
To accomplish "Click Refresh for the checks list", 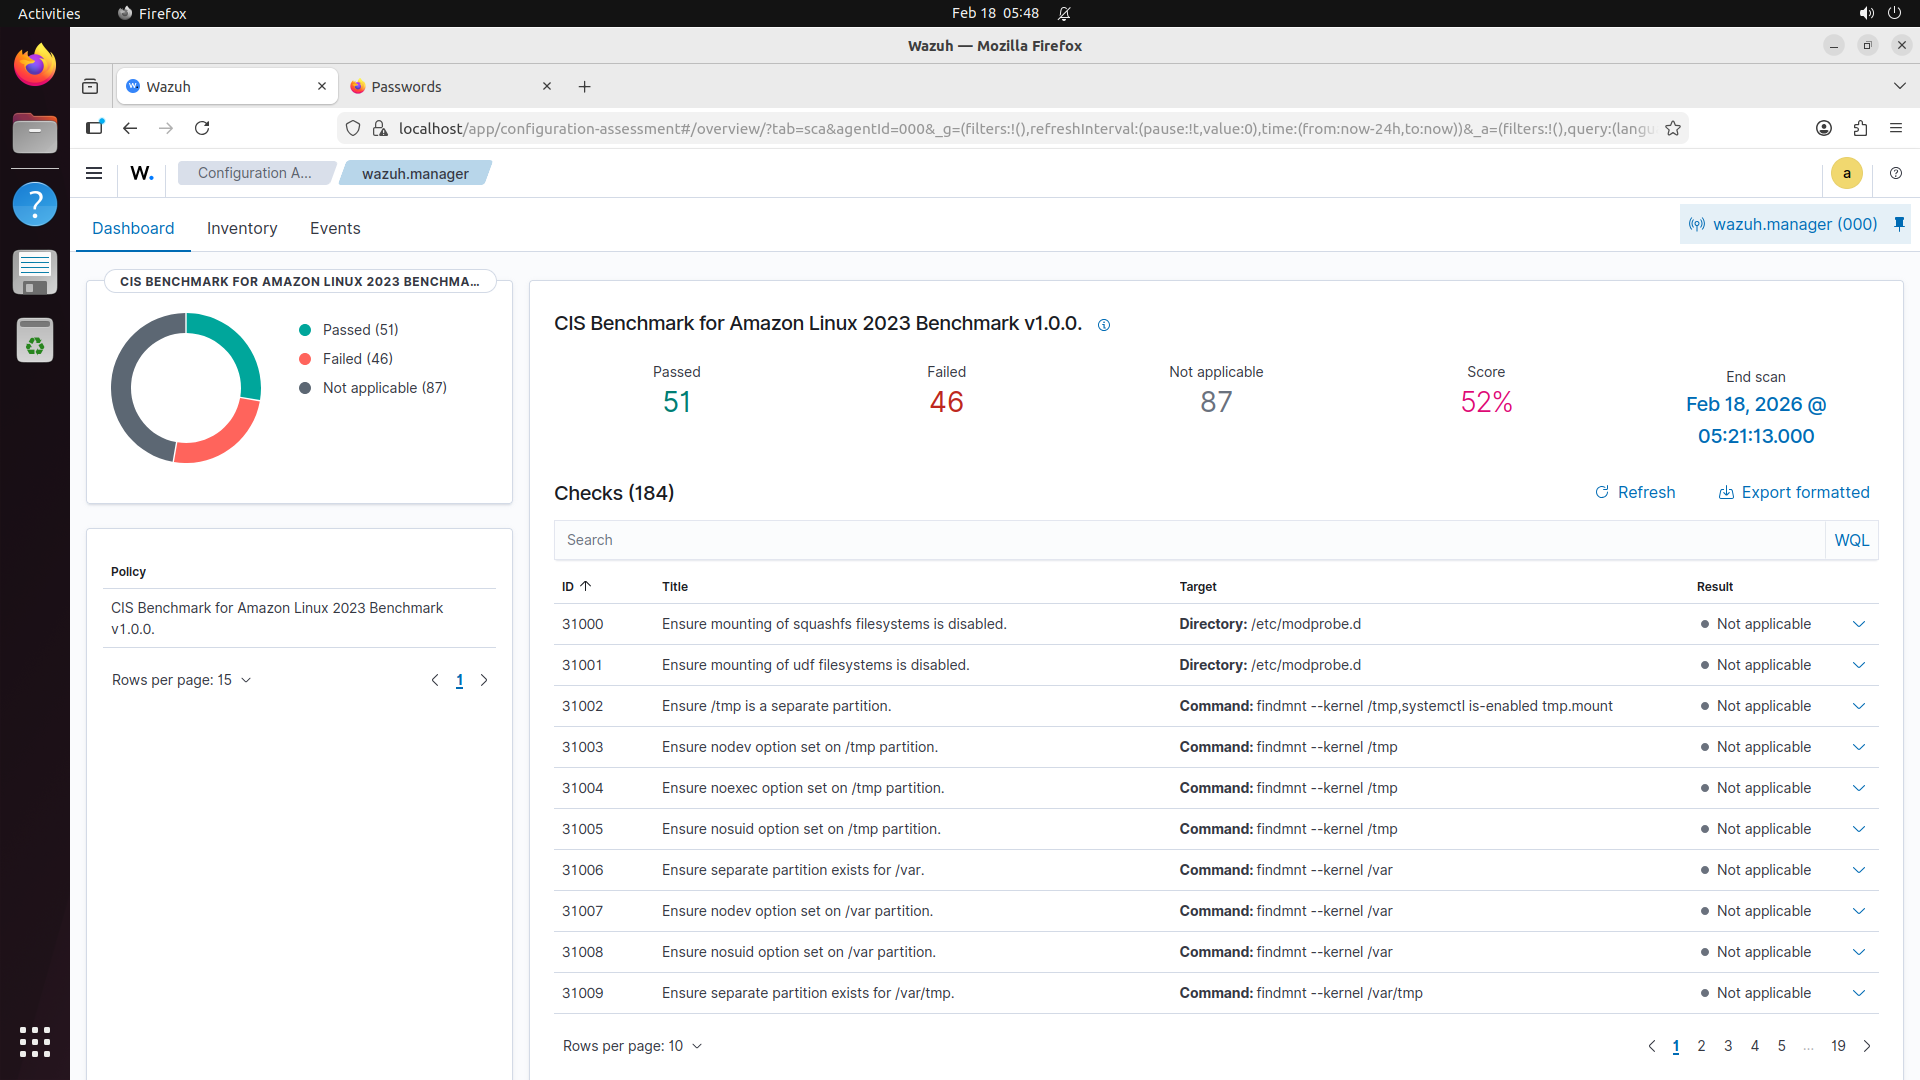I will 1635,492.
